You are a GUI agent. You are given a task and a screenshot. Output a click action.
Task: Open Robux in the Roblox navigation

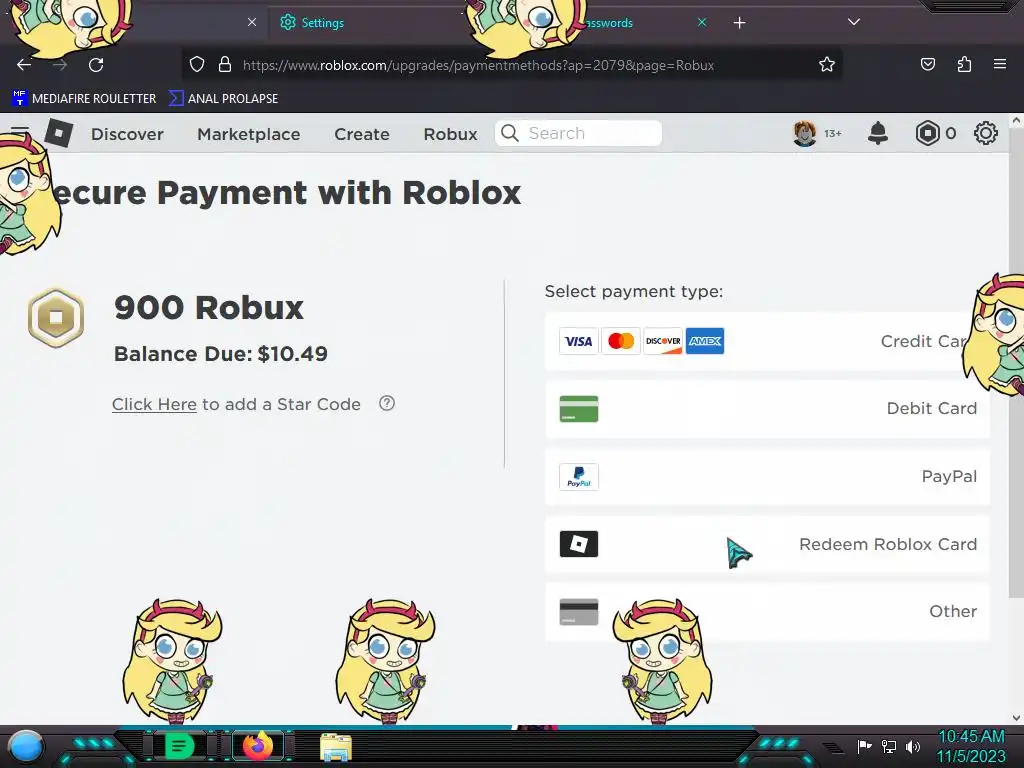click(x=451, y=134)
